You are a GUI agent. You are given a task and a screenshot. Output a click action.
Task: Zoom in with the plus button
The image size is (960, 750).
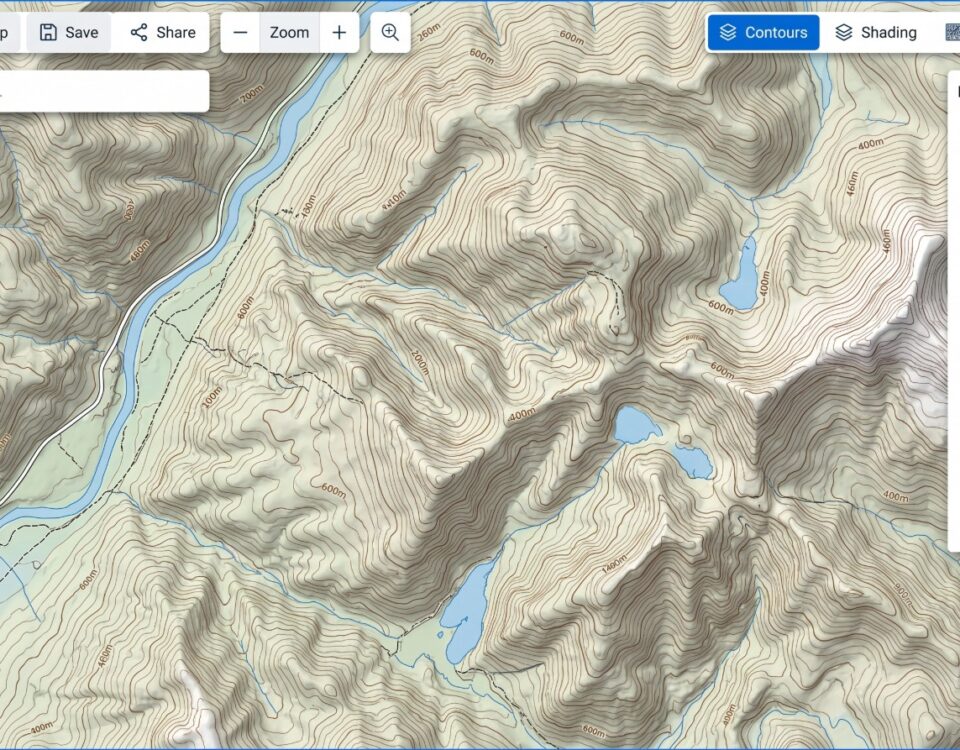click(339, 32)
